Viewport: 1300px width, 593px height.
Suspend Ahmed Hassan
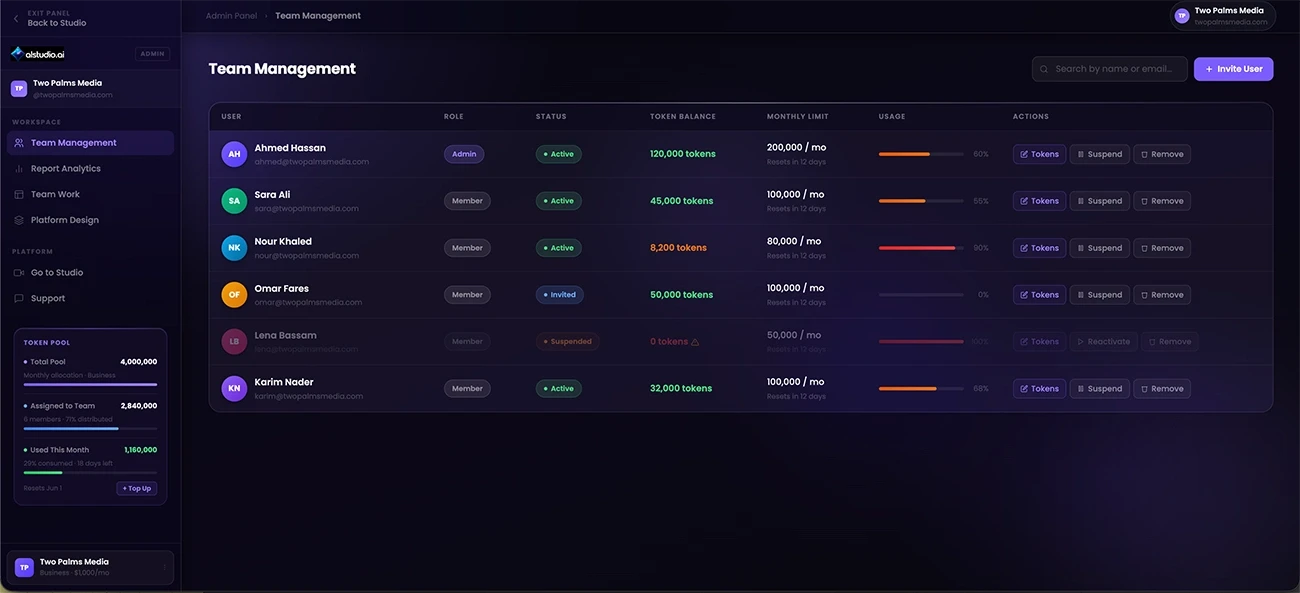(x=1100, y=154)
